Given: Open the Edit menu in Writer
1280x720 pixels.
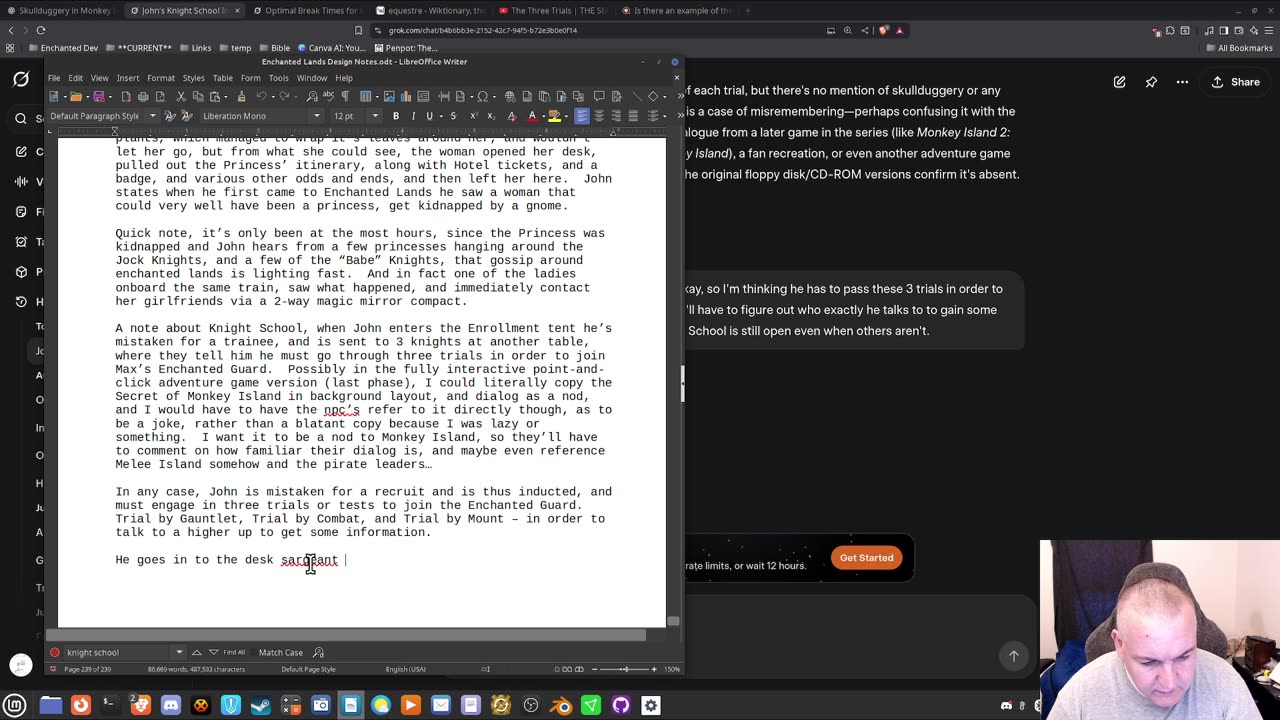Looking at the screenshot, I should pos(75,78).
